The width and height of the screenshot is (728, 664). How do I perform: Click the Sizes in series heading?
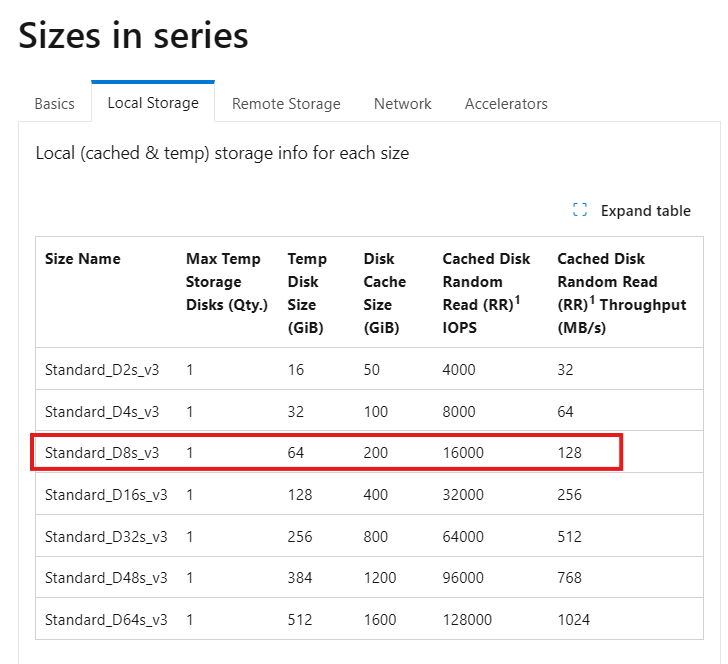133,36
